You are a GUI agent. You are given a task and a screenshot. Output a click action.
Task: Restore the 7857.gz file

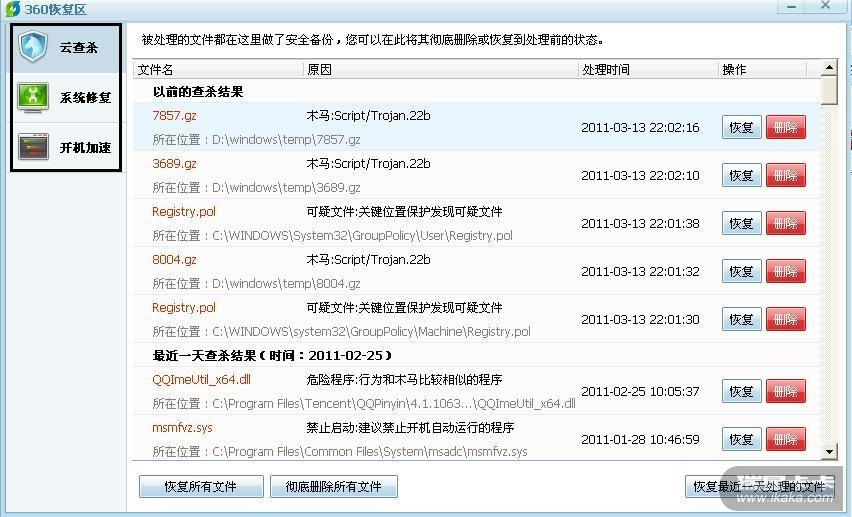click(x=742, y=128)
